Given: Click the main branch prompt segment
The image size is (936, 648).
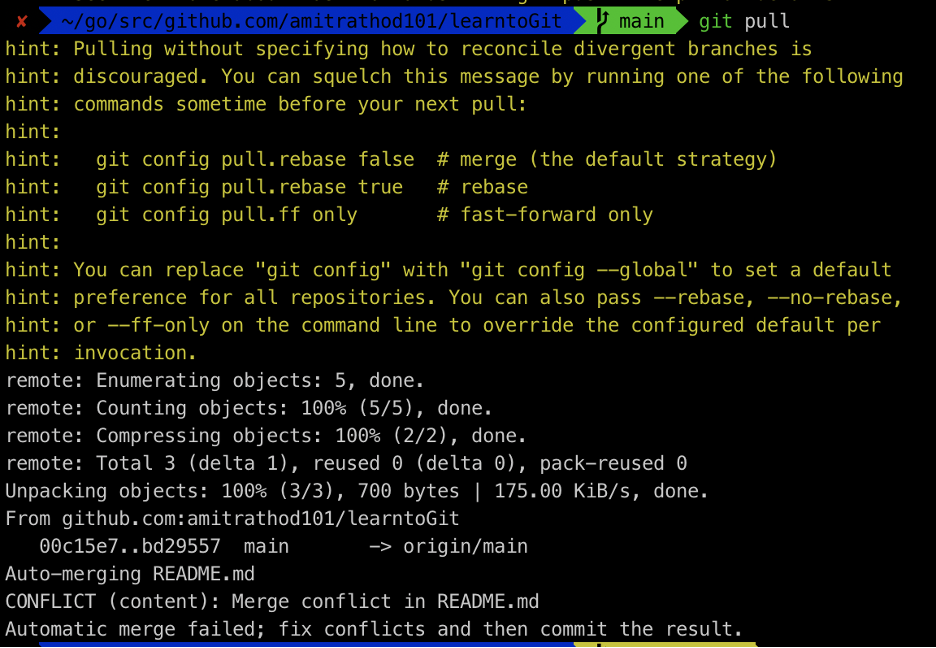Looking at the screenshot, I should (633, 21).
